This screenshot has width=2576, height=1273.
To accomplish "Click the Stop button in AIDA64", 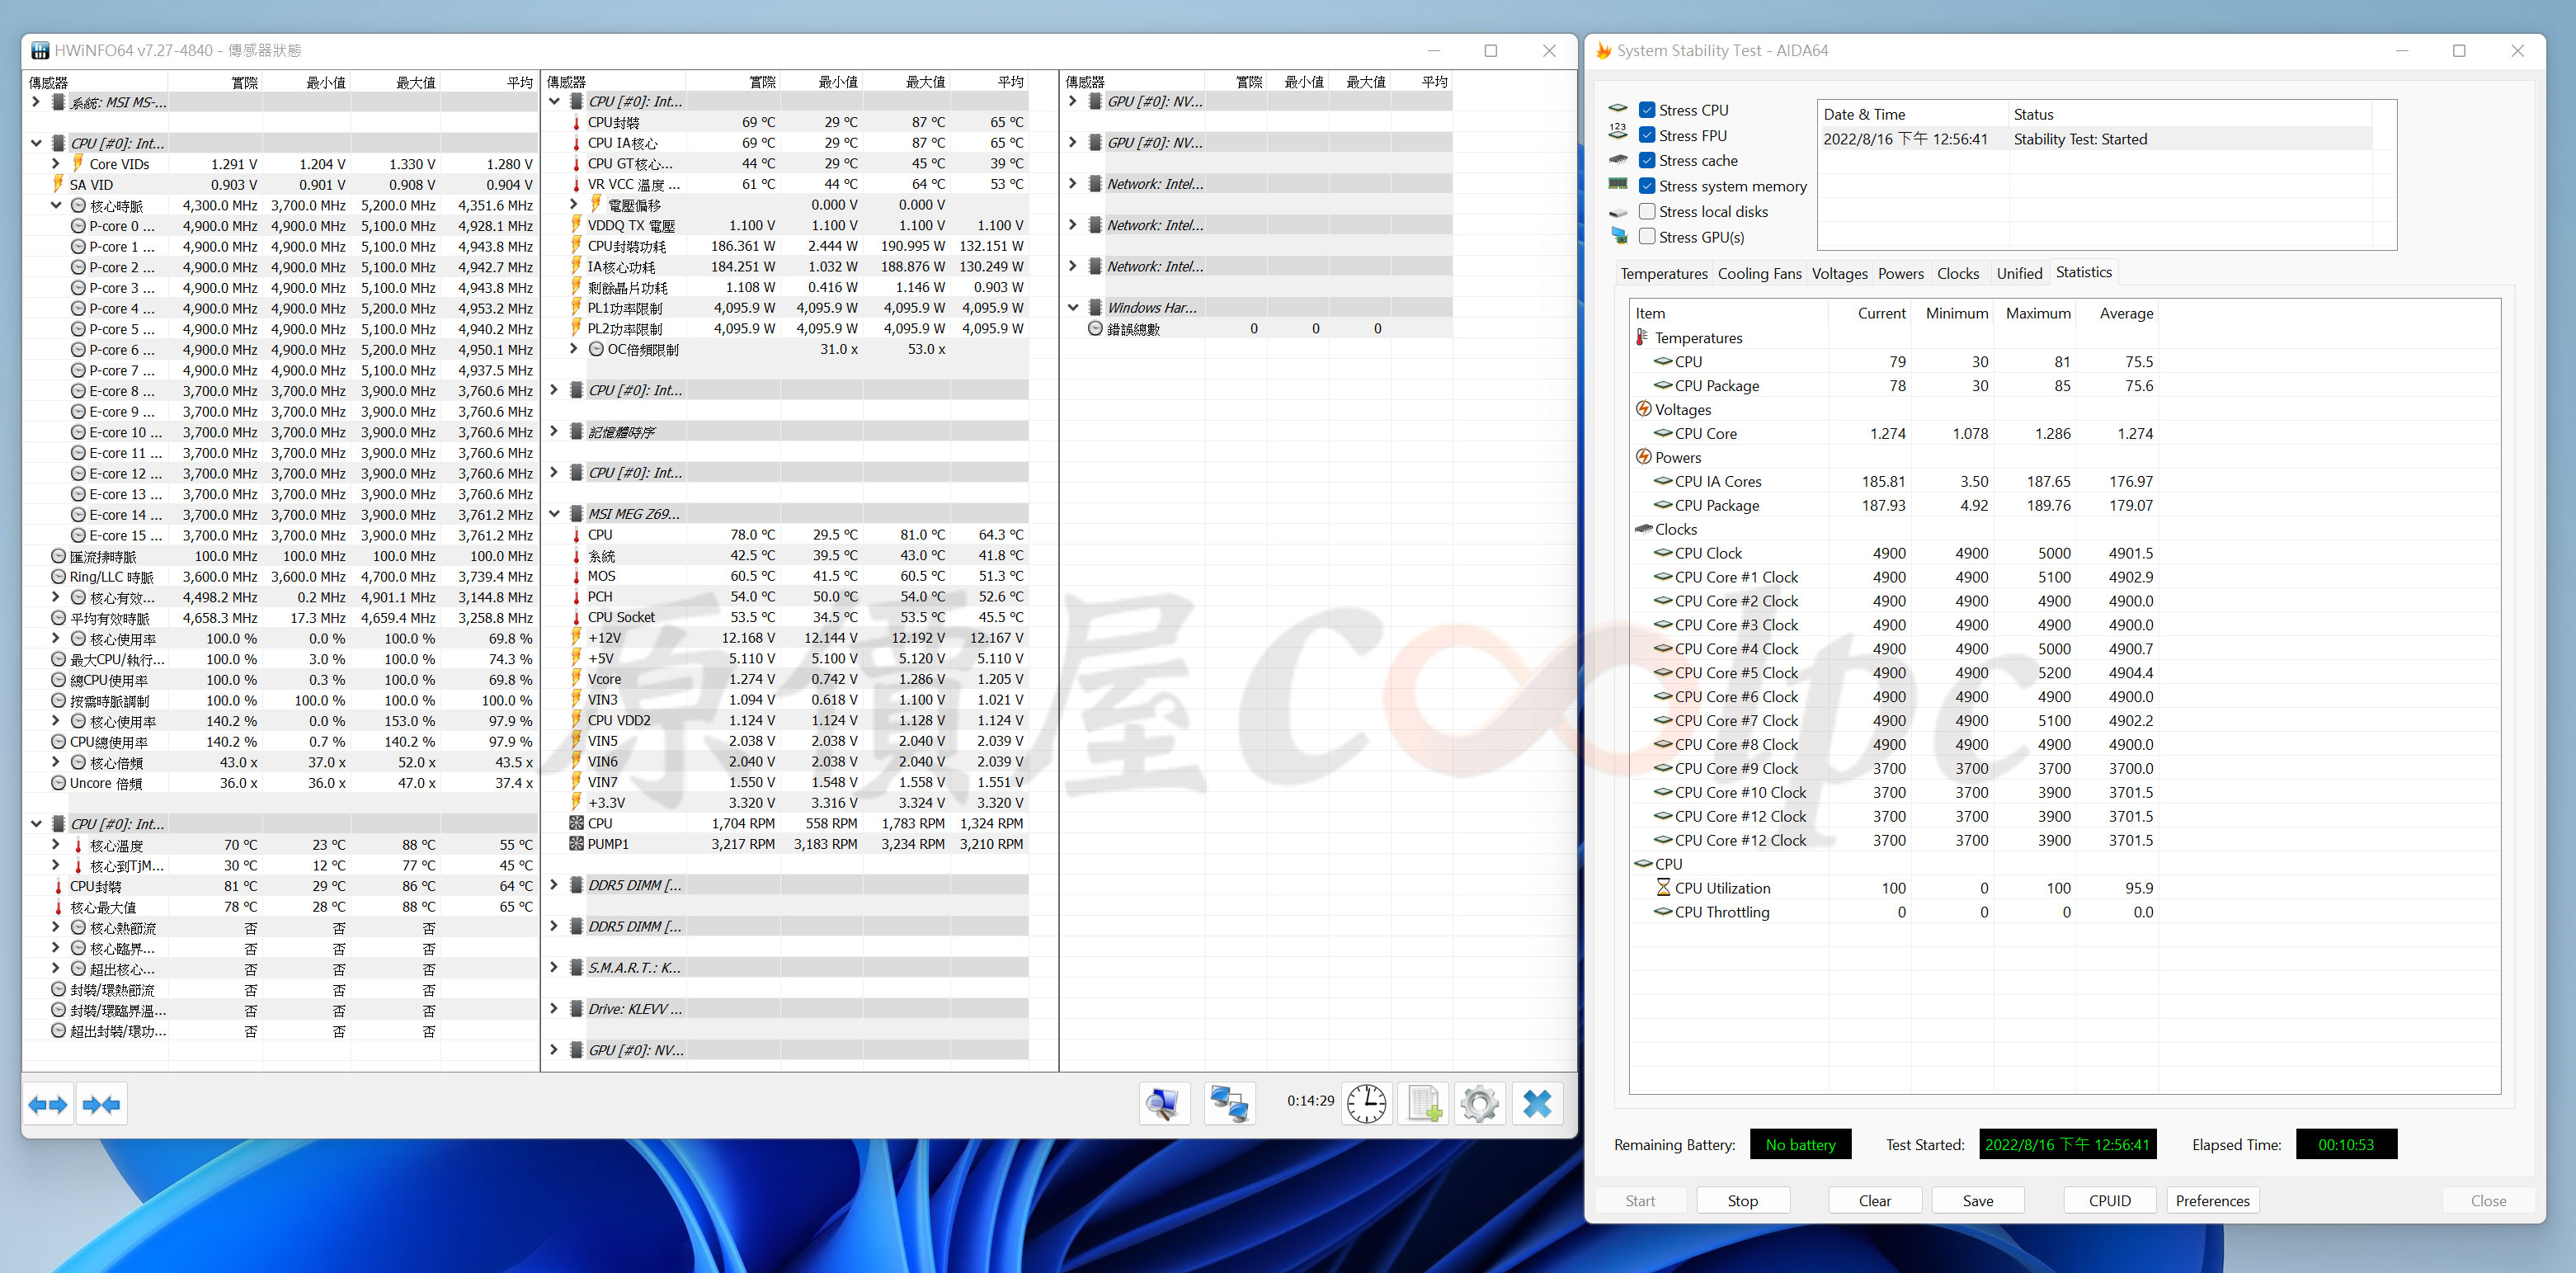I will tap(1742, 1200).
